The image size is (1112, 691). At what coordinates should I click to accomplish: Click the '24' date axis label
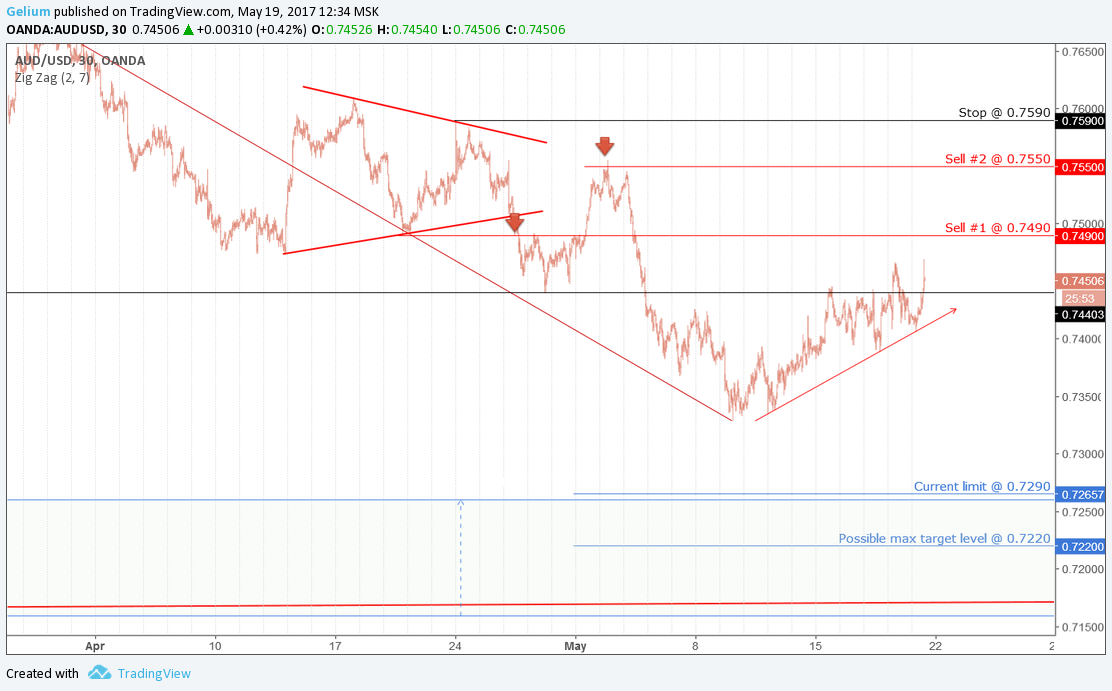[x=455, y=646]
